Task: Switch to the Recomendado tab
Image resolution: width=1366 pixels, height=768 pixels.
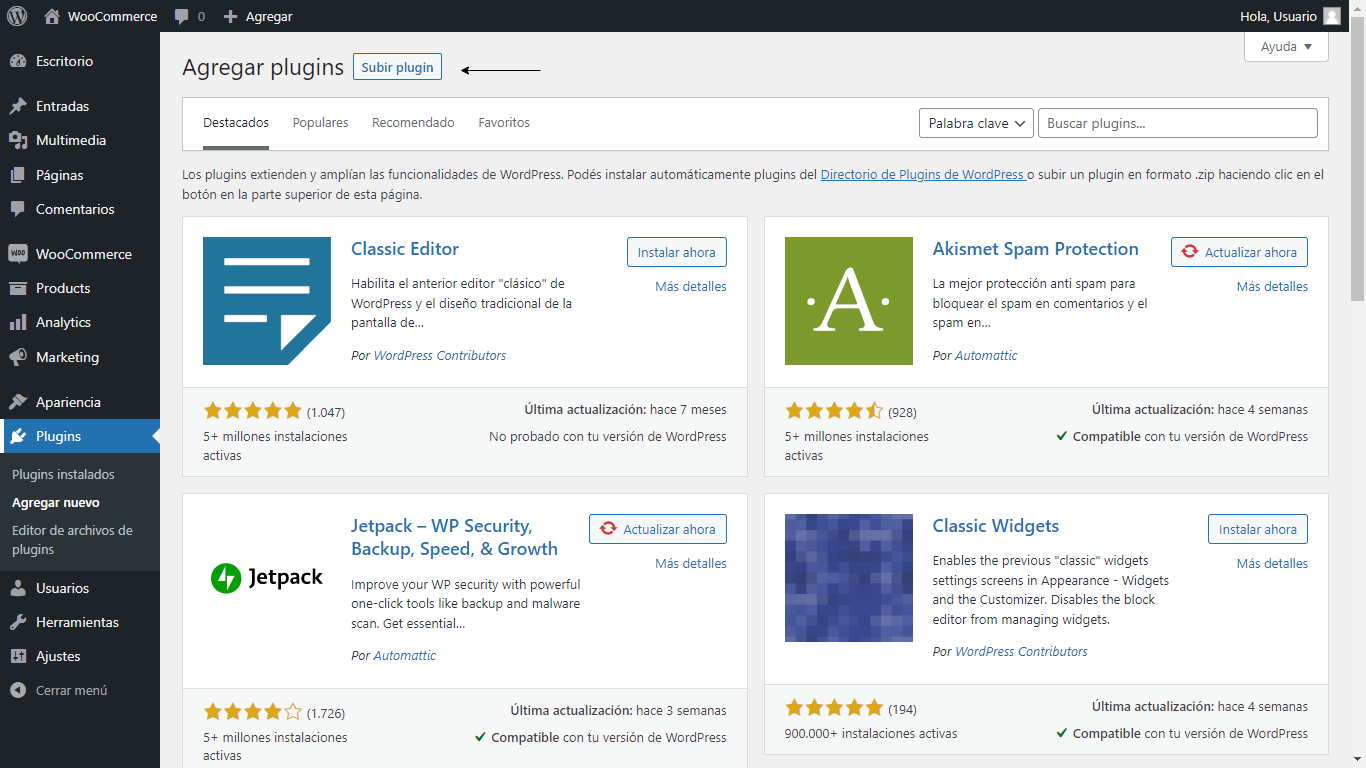Action: pyautogui.click(x=413, y=123)
